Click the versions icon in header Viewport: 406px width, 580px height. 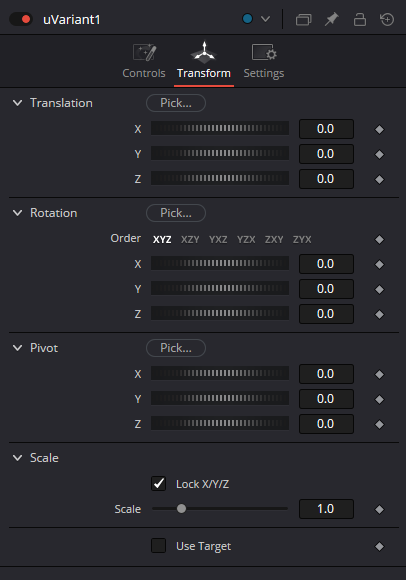tap(304, 19)
